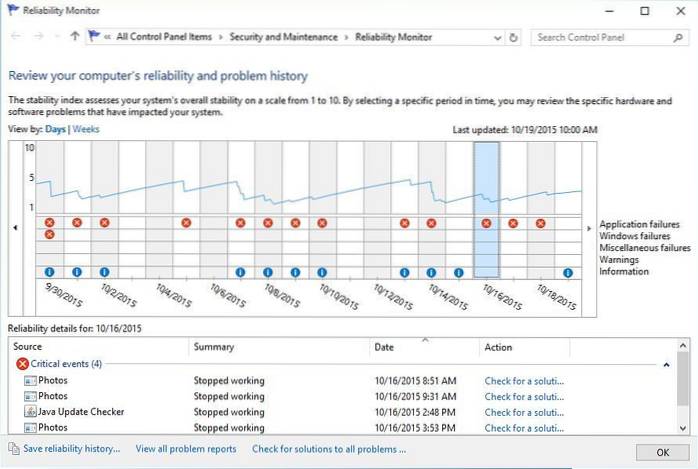The width and height of the screenshot is (698, 469).
Task: Select critical error icon on 10/16/2015 column
Action: coord(486,223)
